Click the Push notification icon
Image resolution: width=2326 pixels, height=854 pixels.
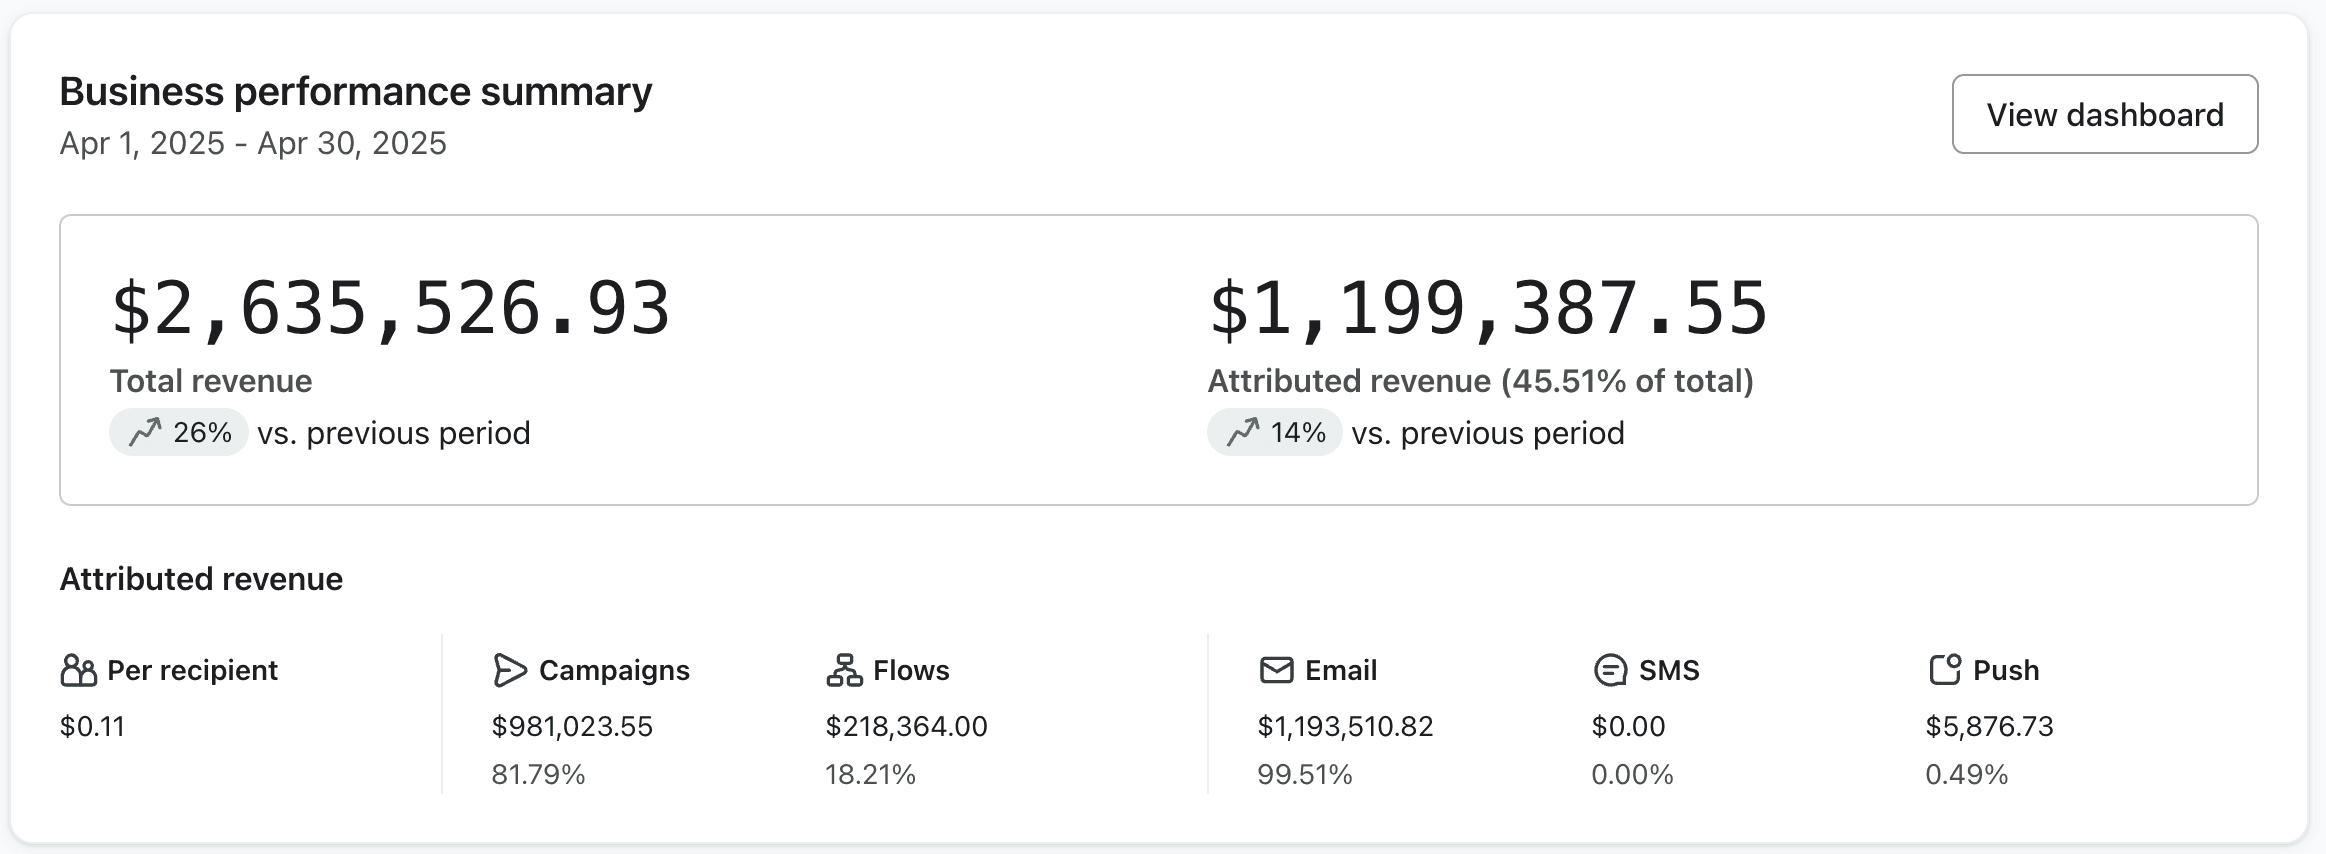point(1944,670)
